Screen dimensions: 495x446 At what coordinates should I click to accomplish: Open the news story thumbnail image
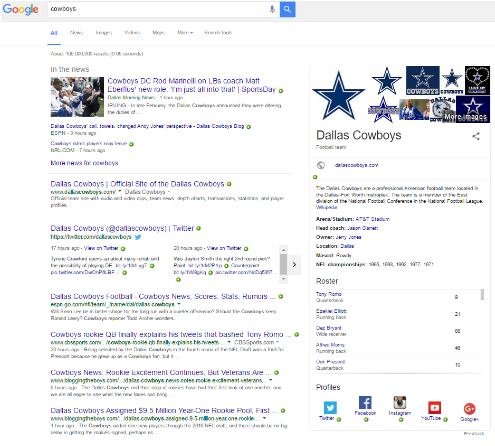click(77, 97)
